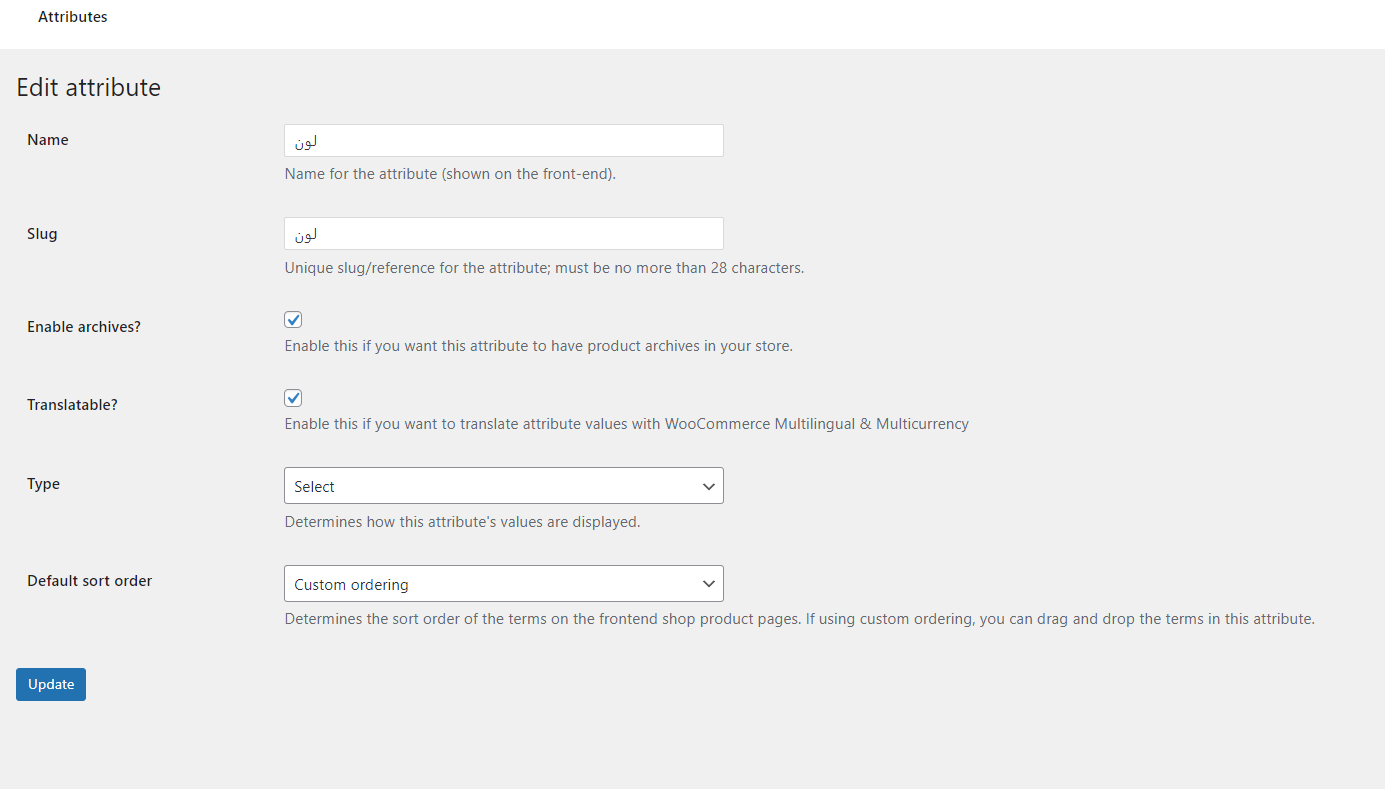Open the Type dropdown showing Select
Viewport: 1385px width, 789px height.
[504, 486]
